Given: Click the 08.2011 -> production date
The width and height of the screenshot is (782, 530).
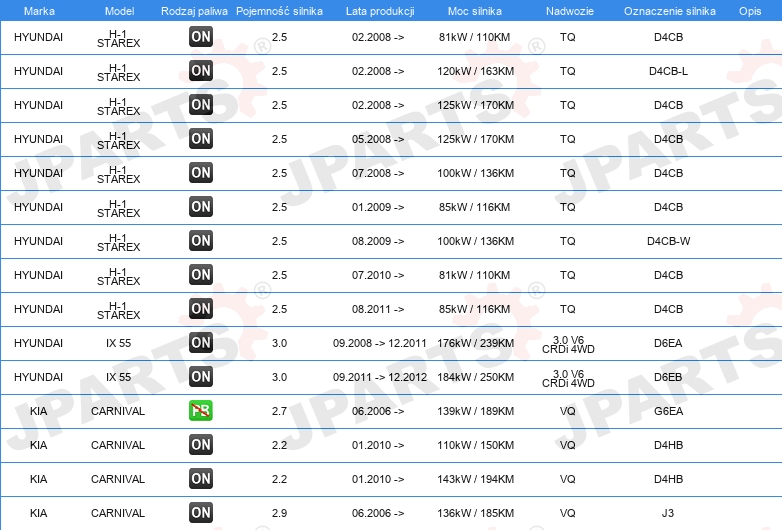Looking at the screenshot, I should tap(378, 309).
